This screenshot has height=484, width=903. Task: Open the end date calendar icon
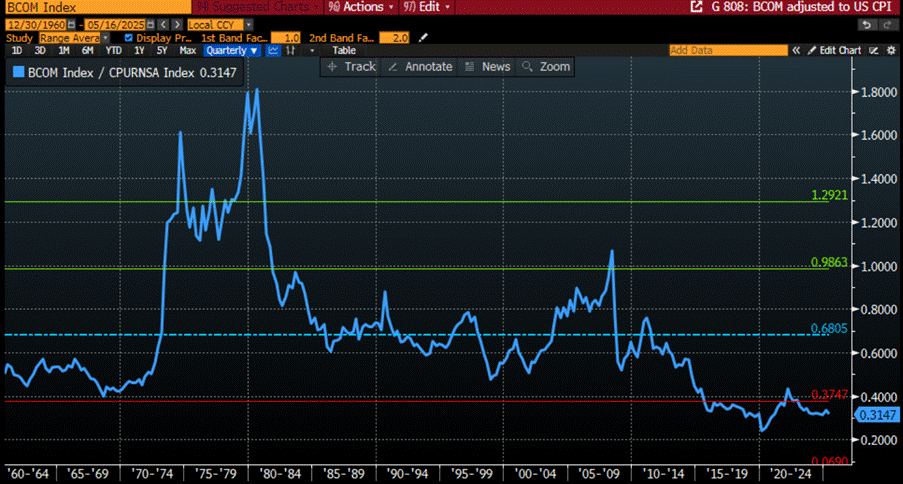pos(150,25)
